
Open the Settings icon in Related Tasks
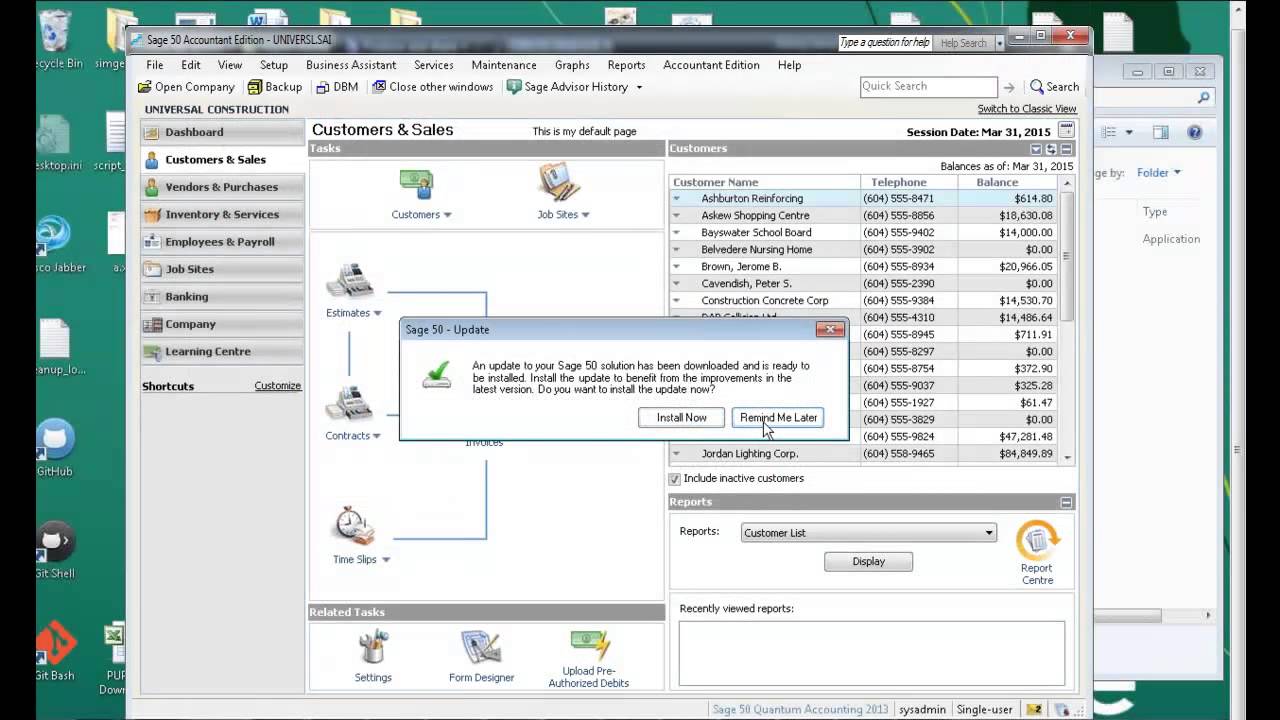(373, 647)
